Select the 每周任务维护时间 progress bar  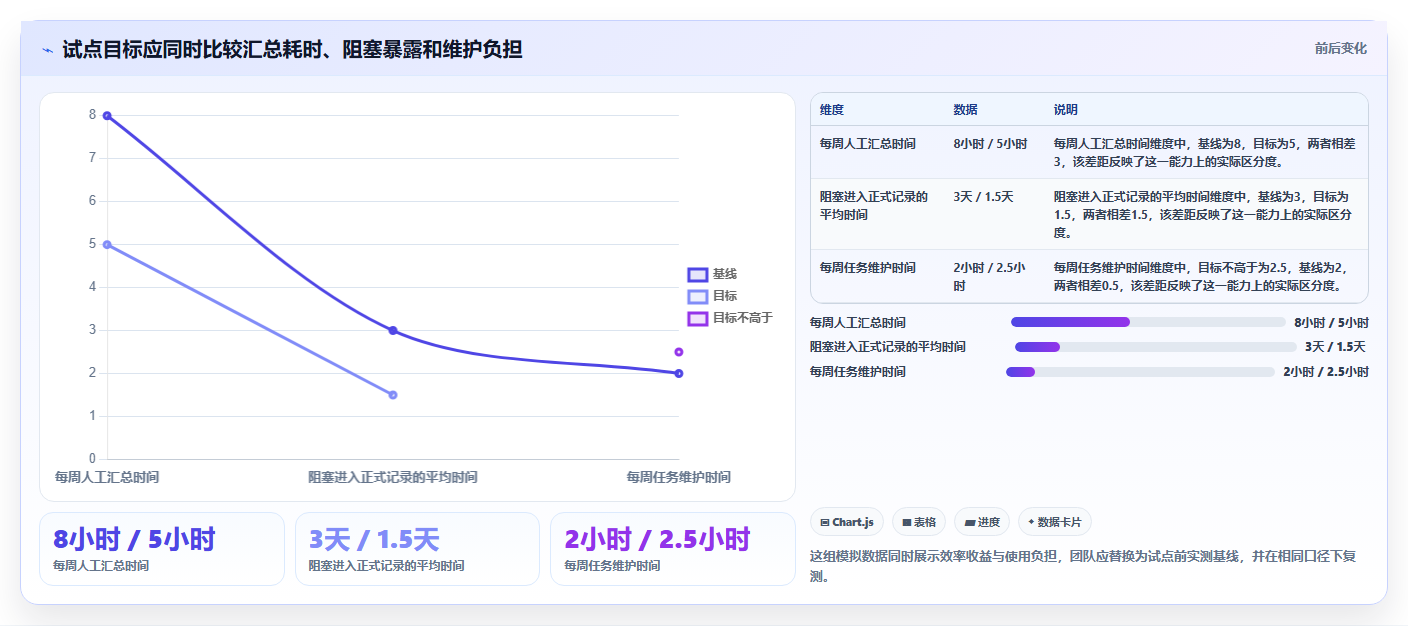[1140, 372]
